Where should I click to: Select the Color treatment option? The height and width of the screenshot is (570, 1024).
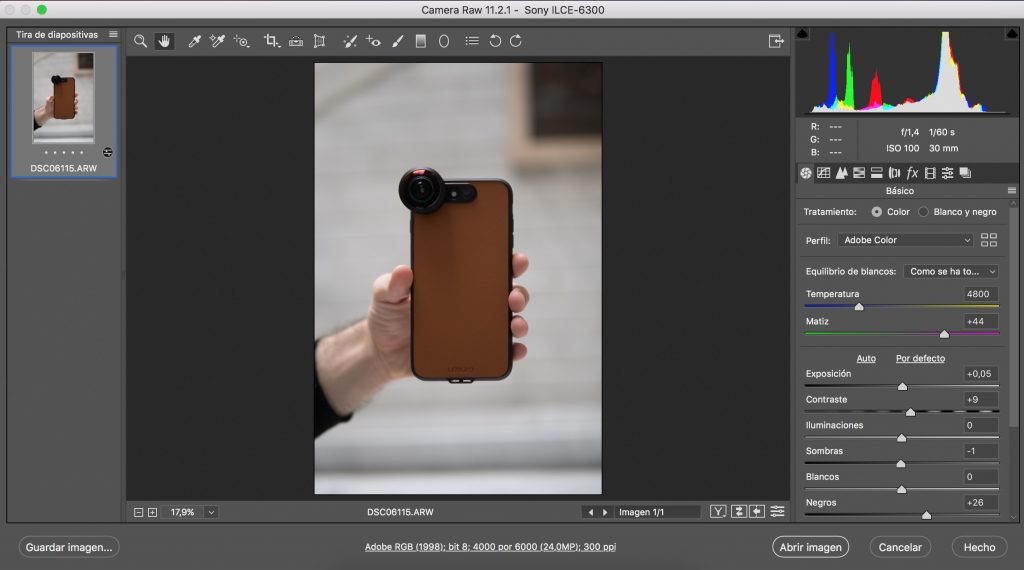click(877, 212)
